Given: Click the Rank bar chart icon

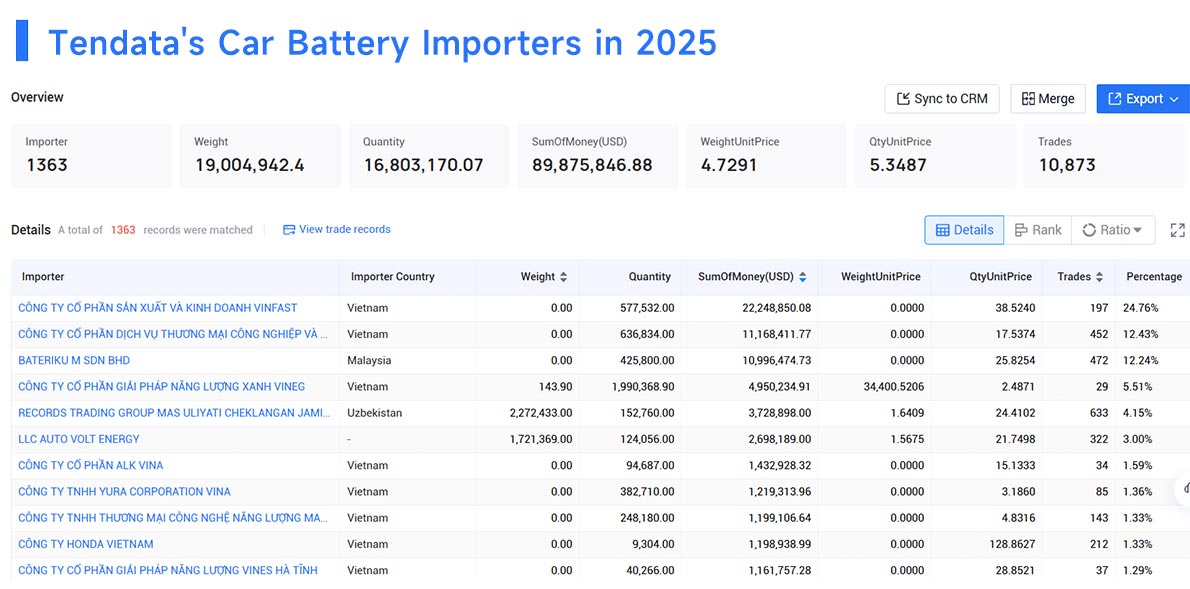Looking at the screenshot, I should pos(1021,230).
